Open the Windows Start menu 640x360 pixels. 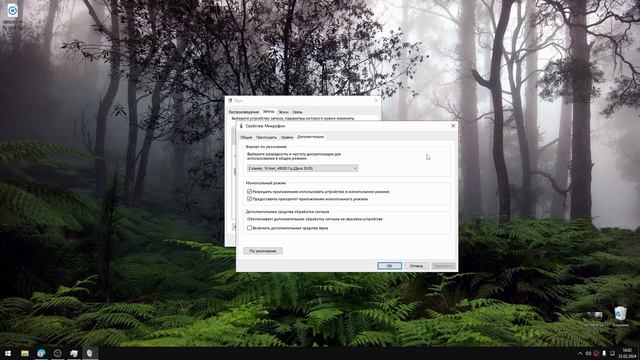pyautogui.click(x=8, y=353)
